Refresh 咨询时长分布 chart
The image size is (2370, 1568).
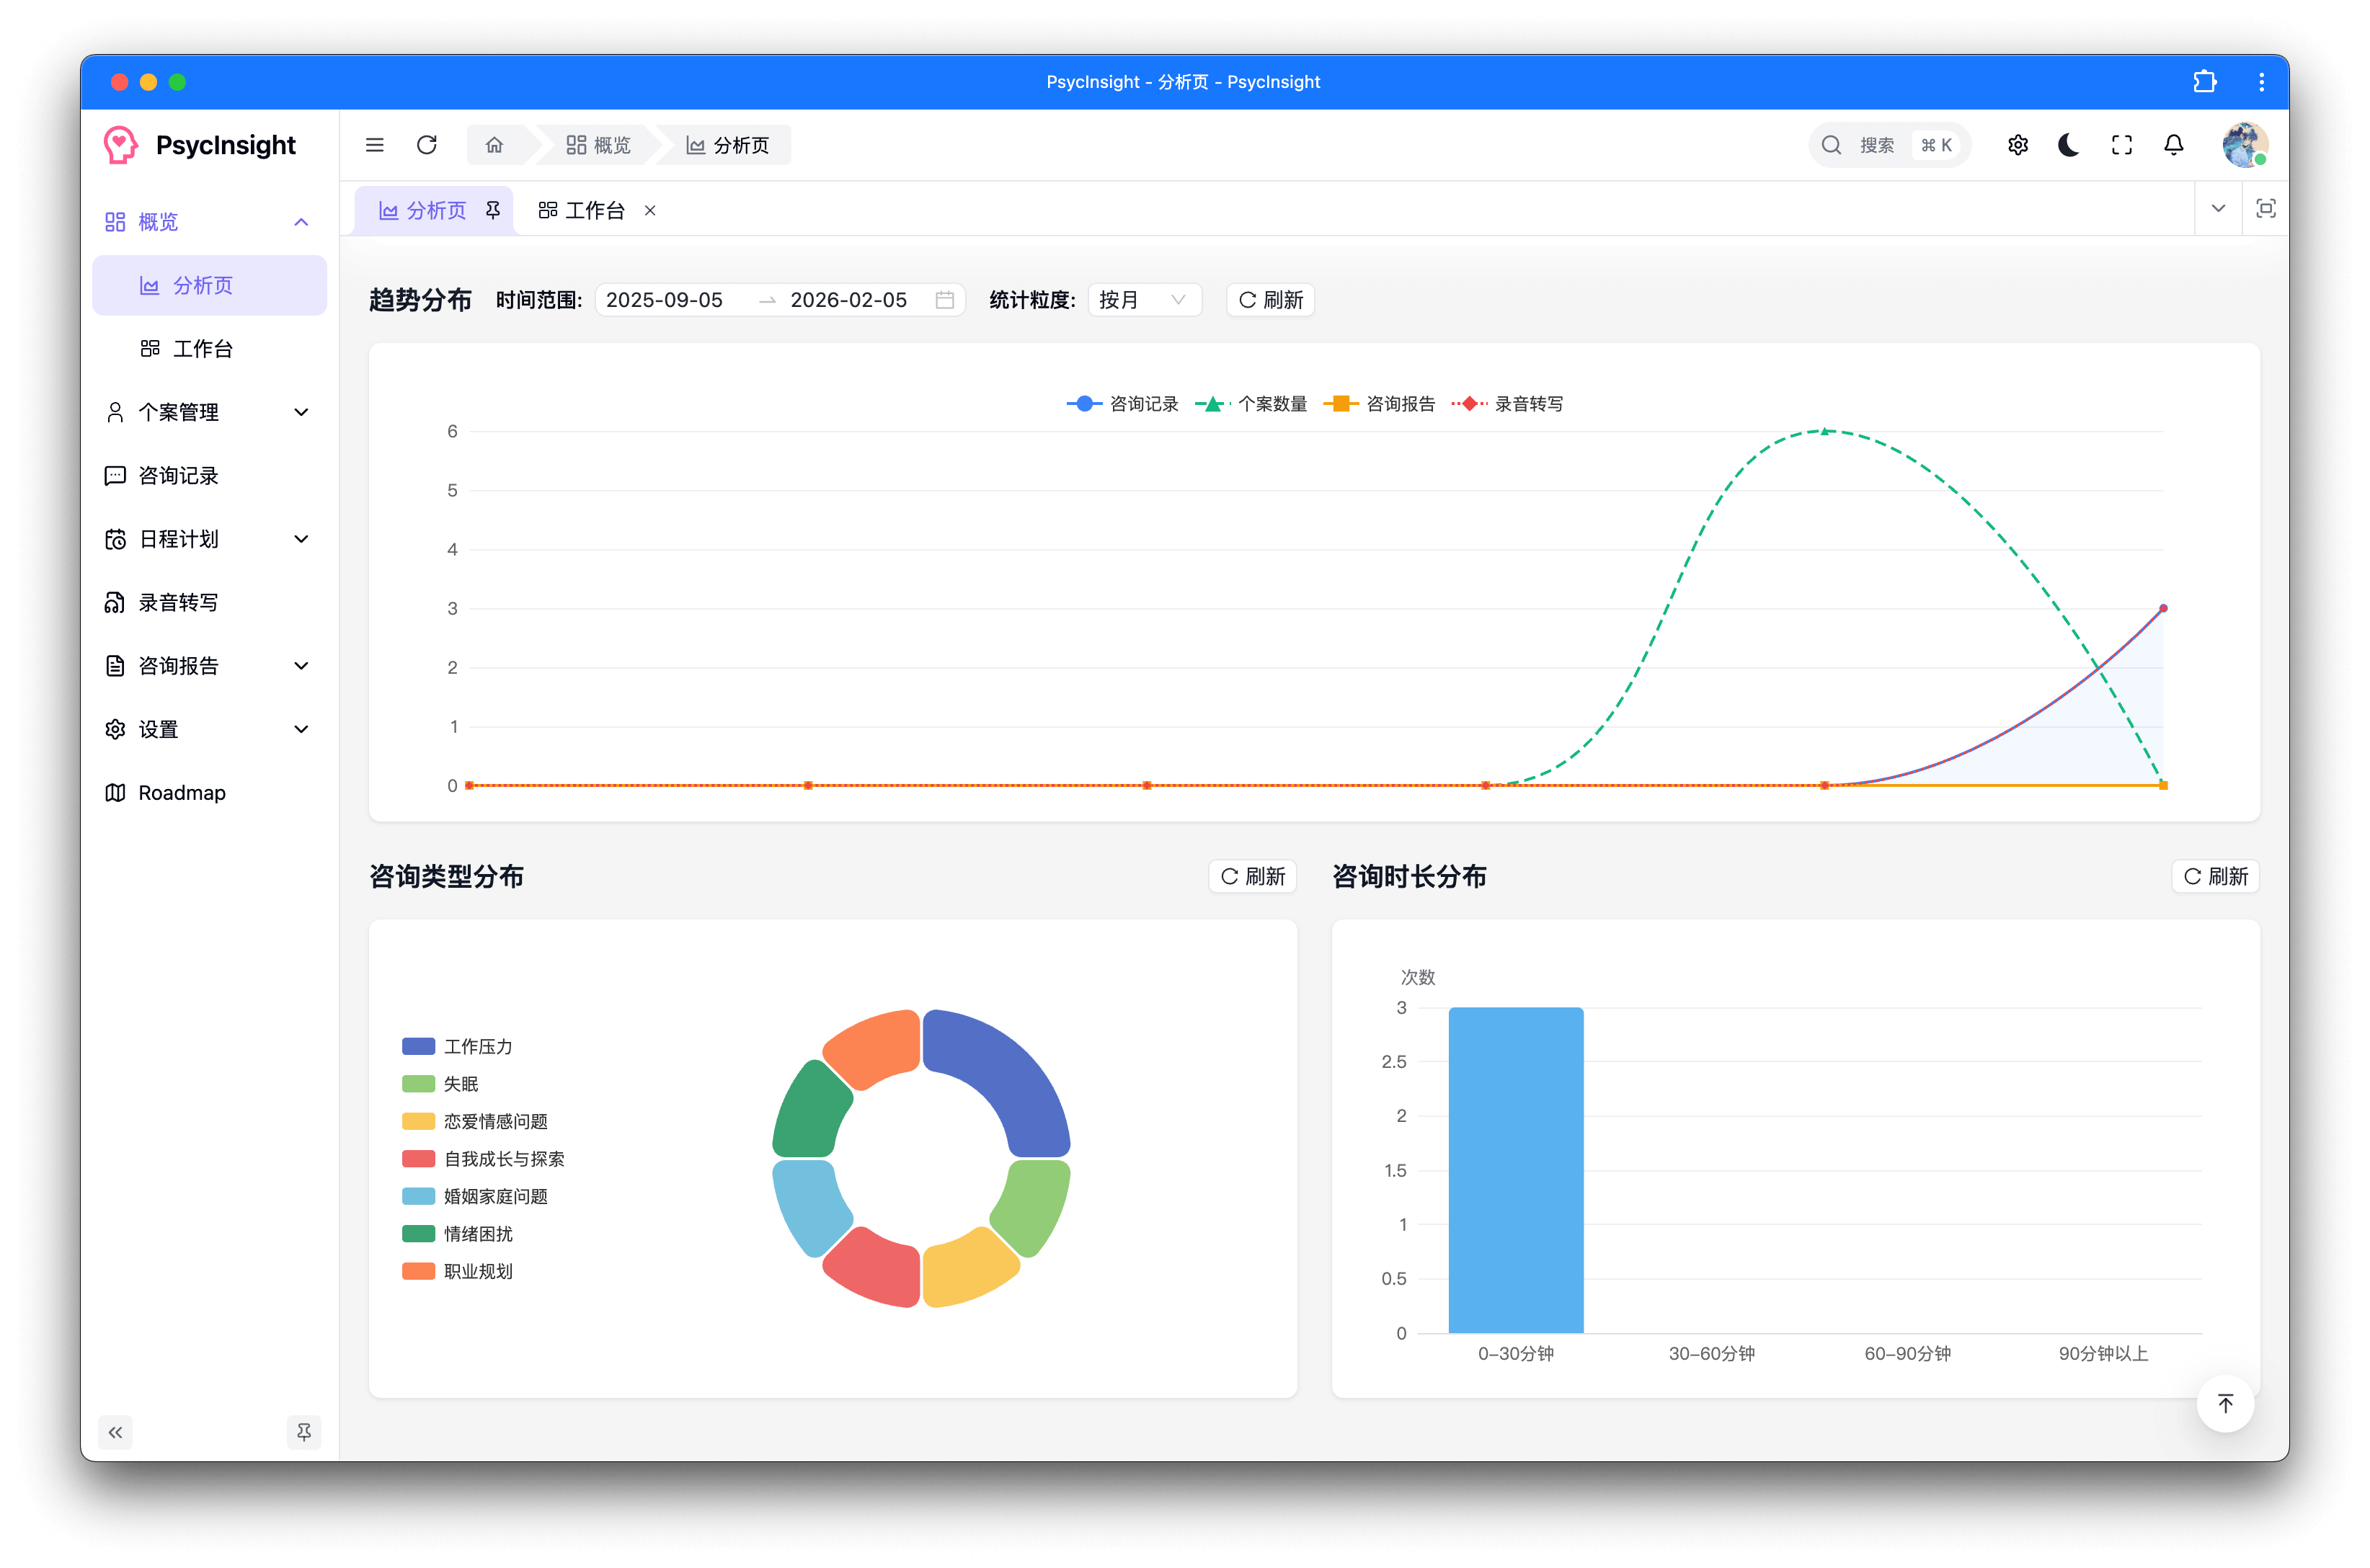pos(2215,876)
